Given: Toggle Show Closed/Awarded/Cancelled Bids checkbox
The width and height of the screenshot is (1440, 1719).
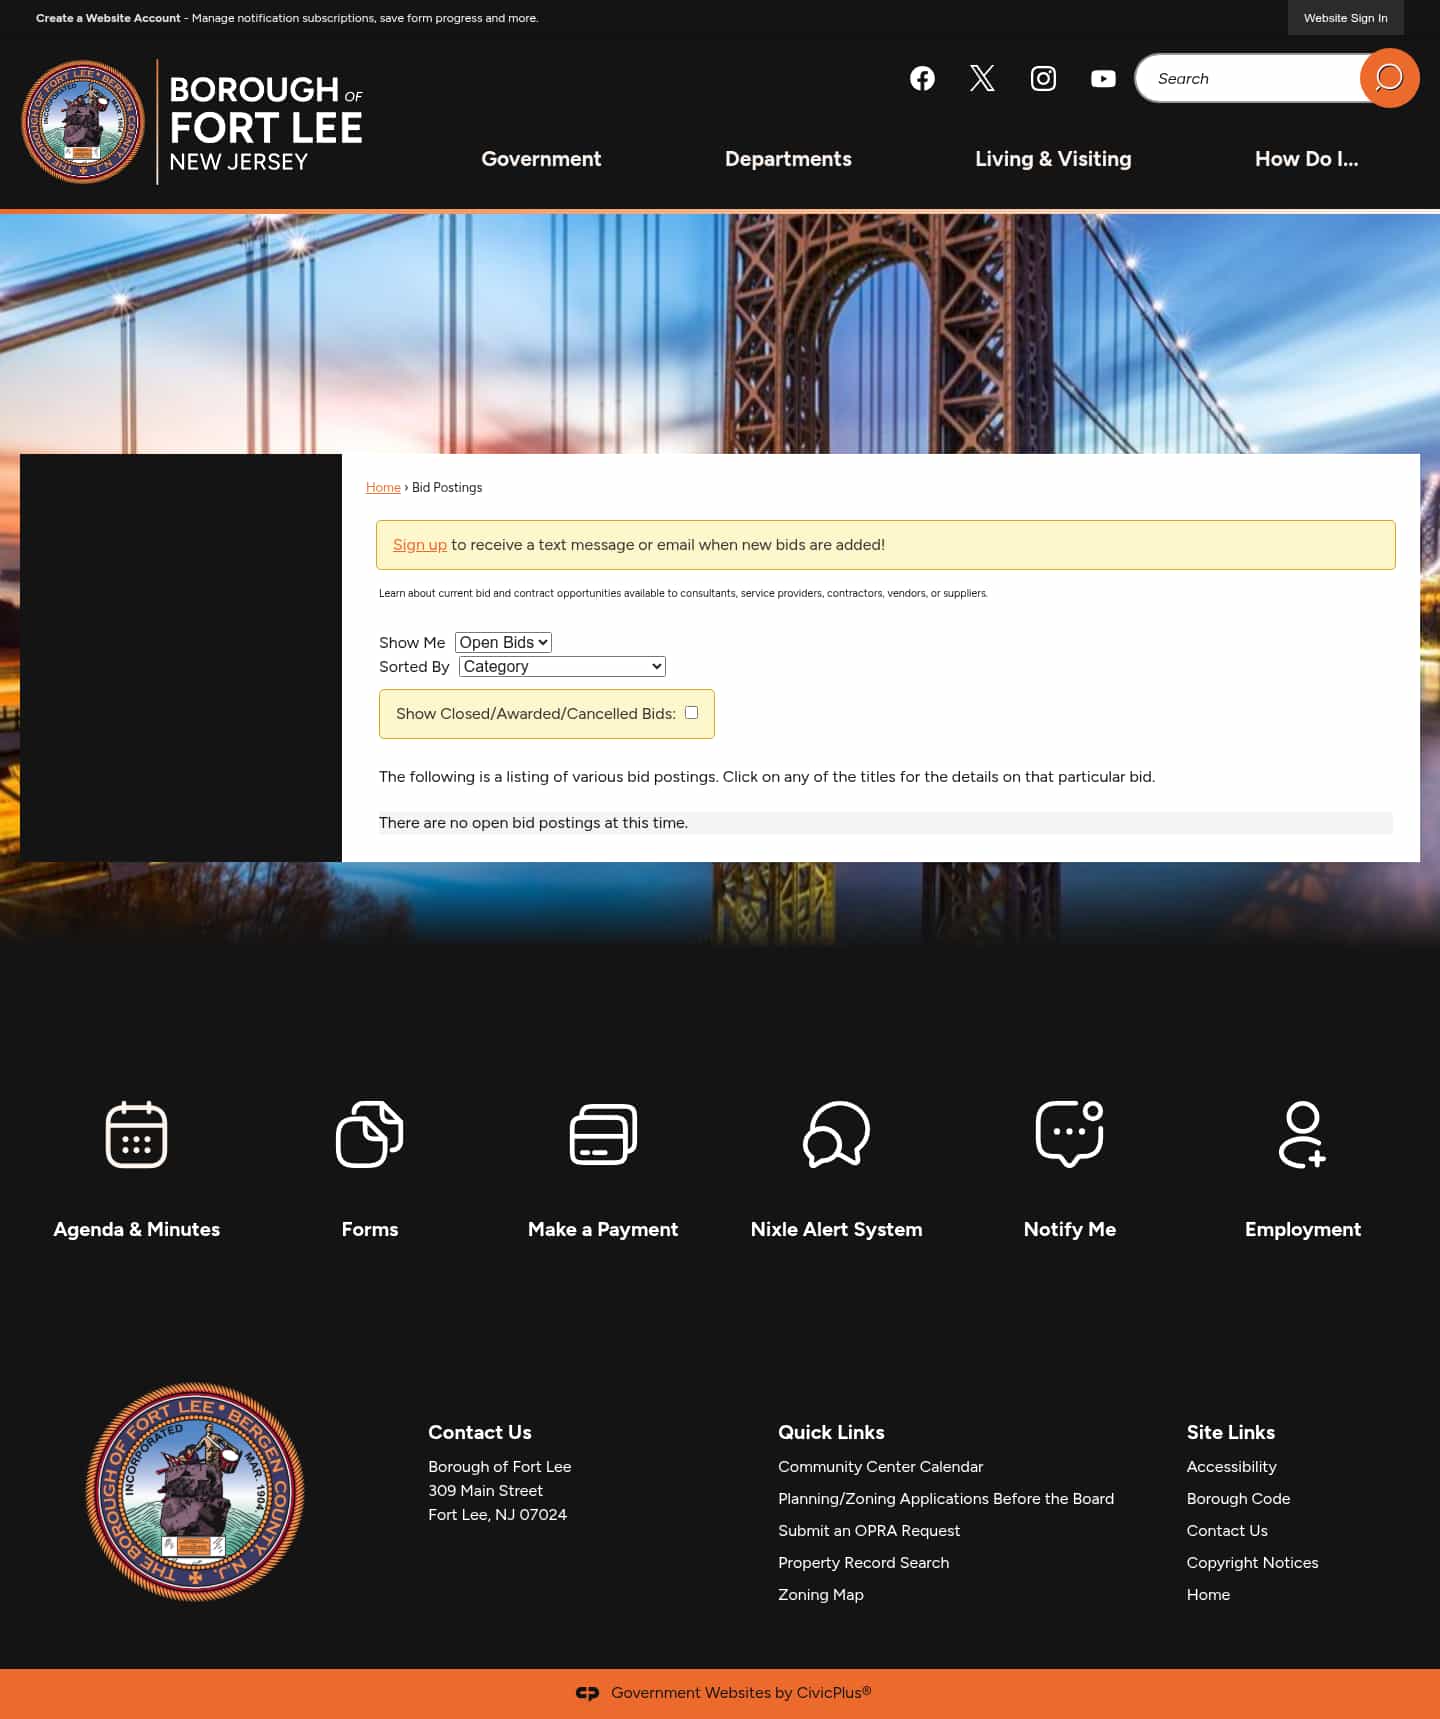Looking at the screenshot, I should pyautogui.click(x=691, y=712).
